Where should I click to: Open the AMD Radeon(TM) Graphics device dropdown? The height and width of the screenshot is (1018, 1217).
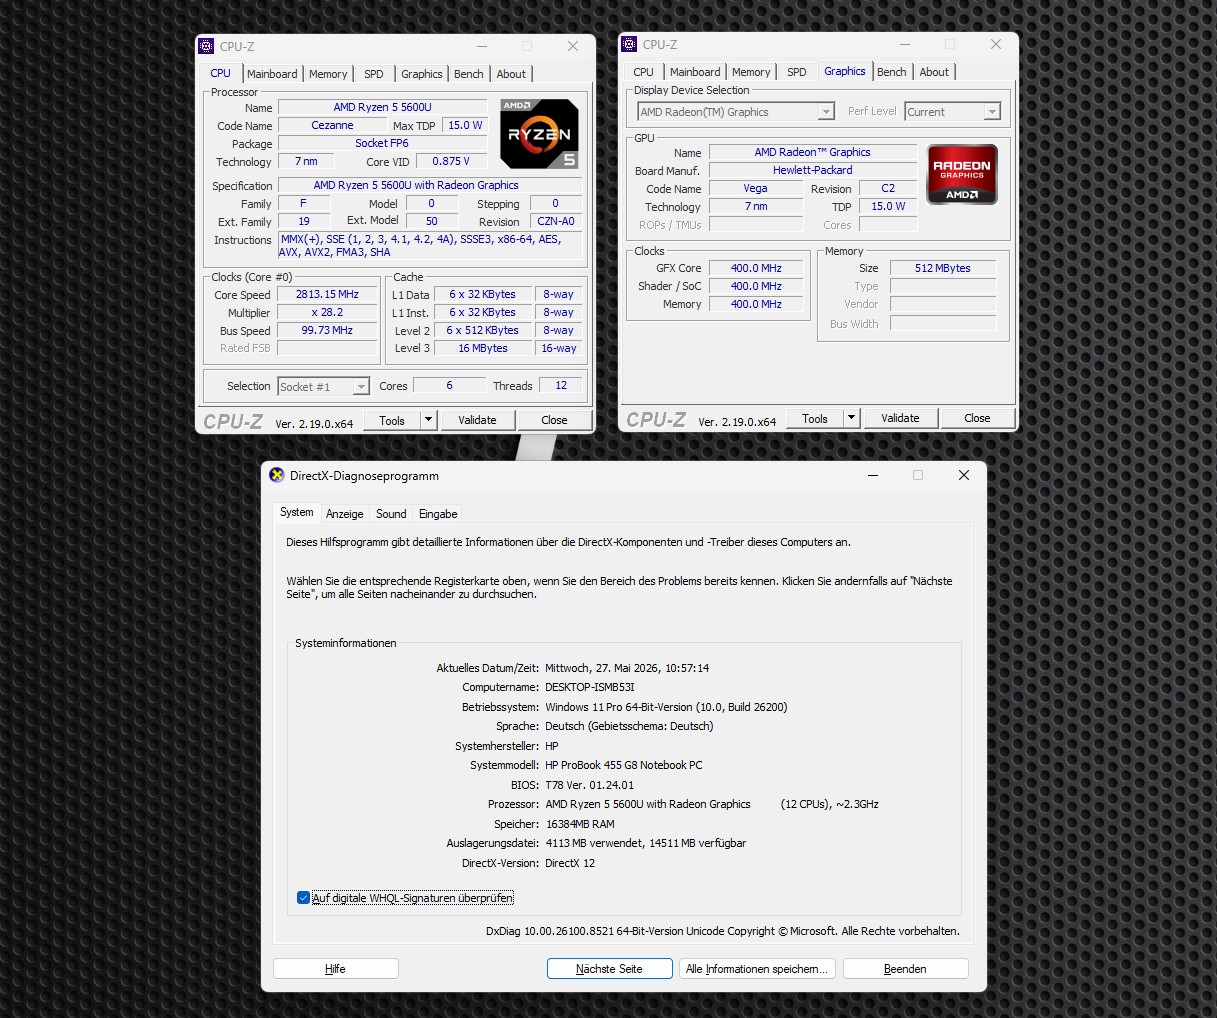736,112
